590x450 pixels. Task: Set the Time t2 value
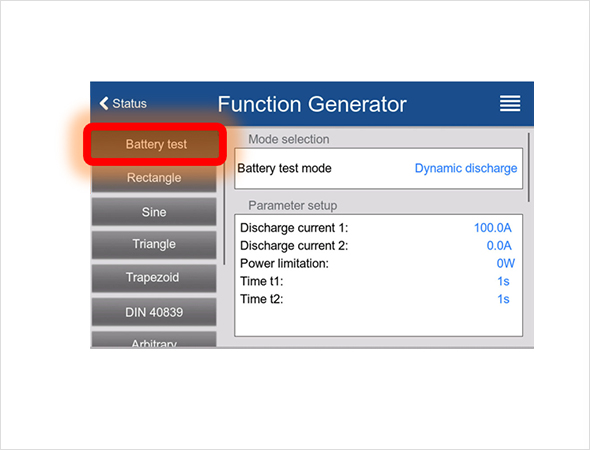(x=503, y=299)
